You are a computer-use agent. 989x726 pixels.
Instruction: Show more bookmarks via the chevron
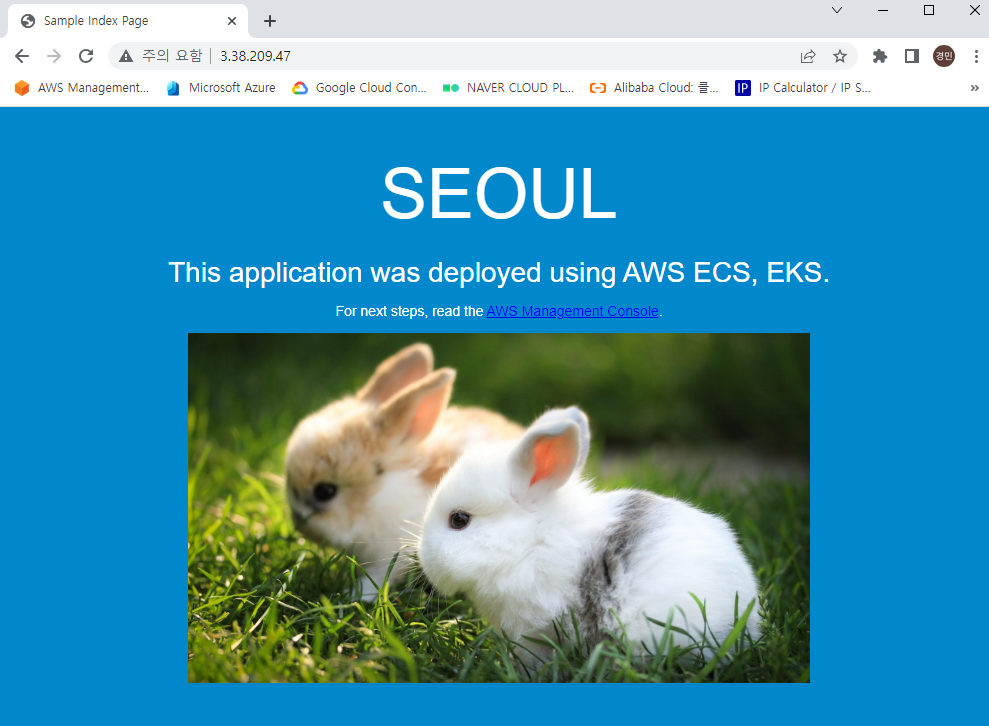[974, 88]
